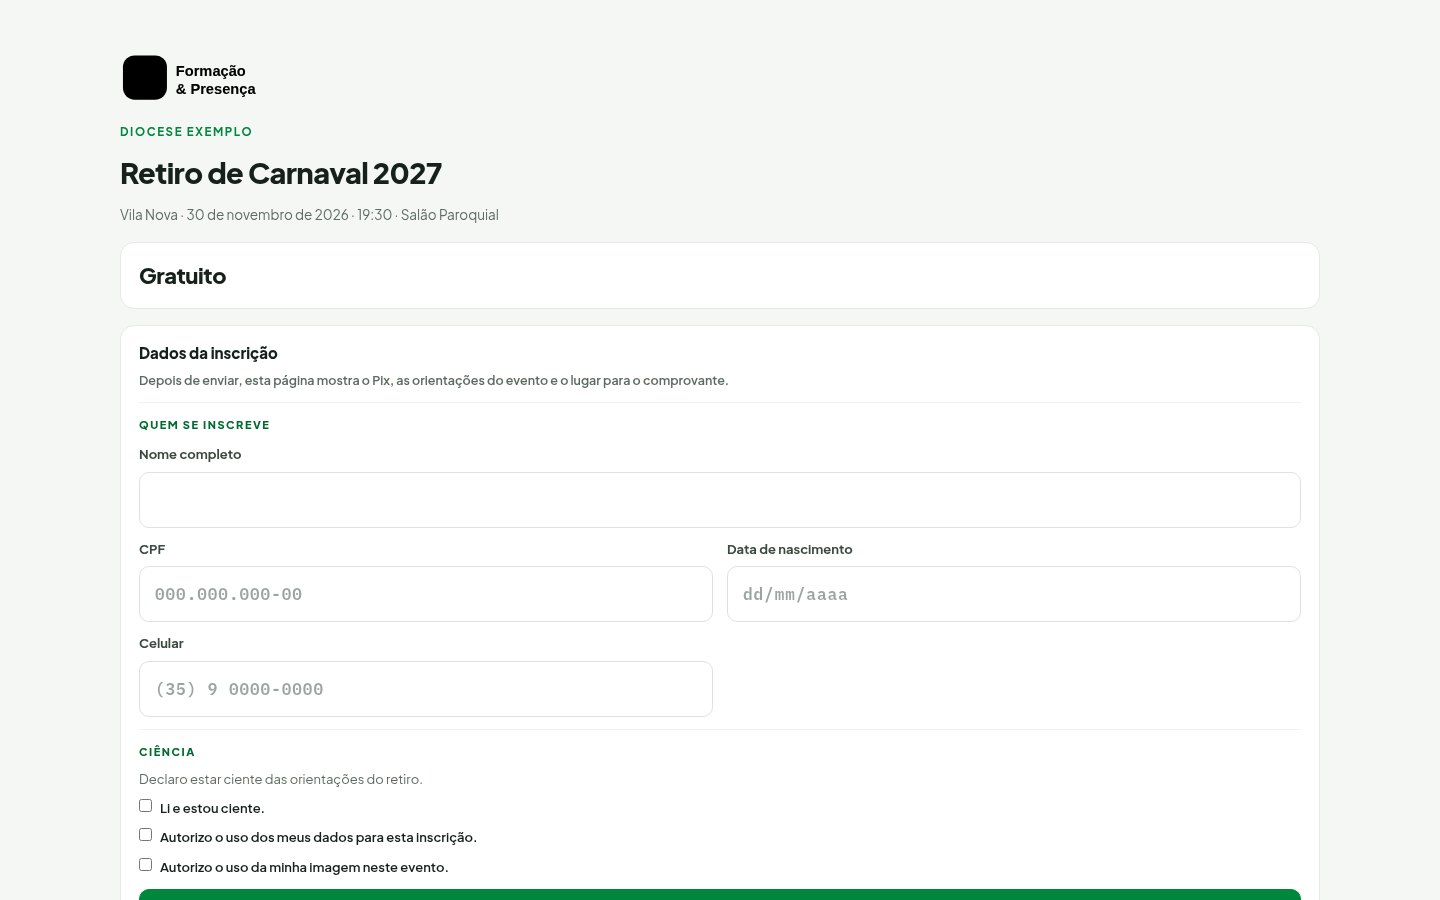
Task: Focus the Nome completo input field
Action: point(720,500)
